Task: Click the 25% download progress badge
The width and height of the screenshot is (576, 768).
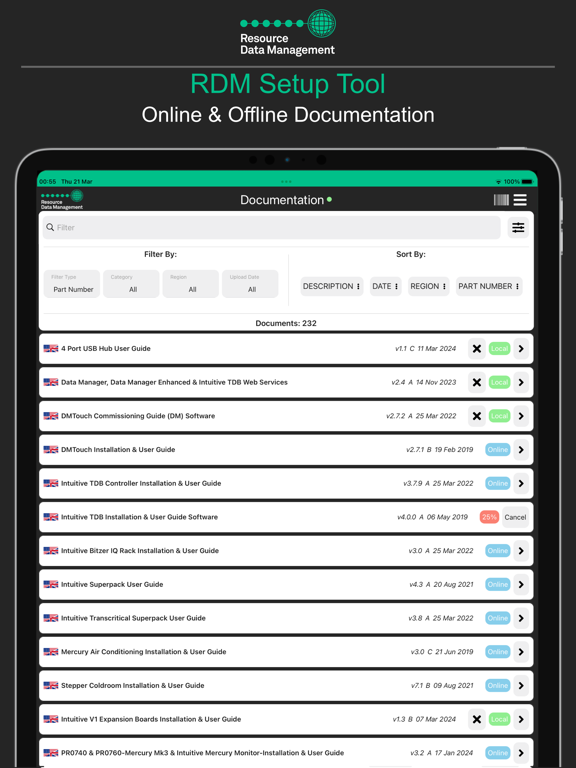Action: coord(489,517)
